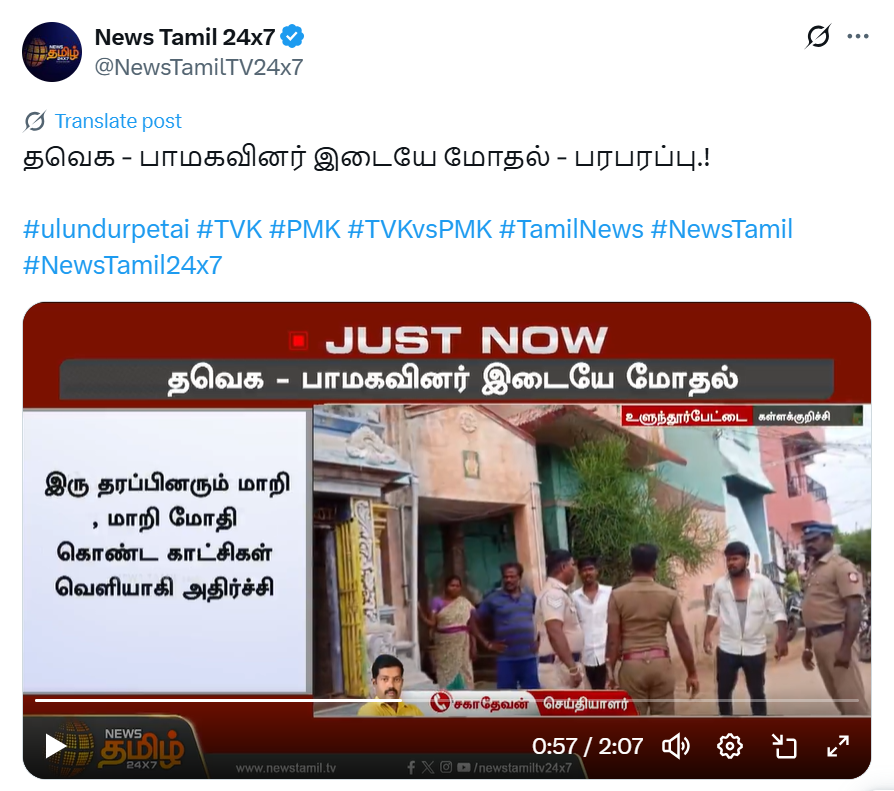The width and height of the screenshot is (894, 791).
Task: Open the Grok icon in post header
Action: tap(818, 36)
